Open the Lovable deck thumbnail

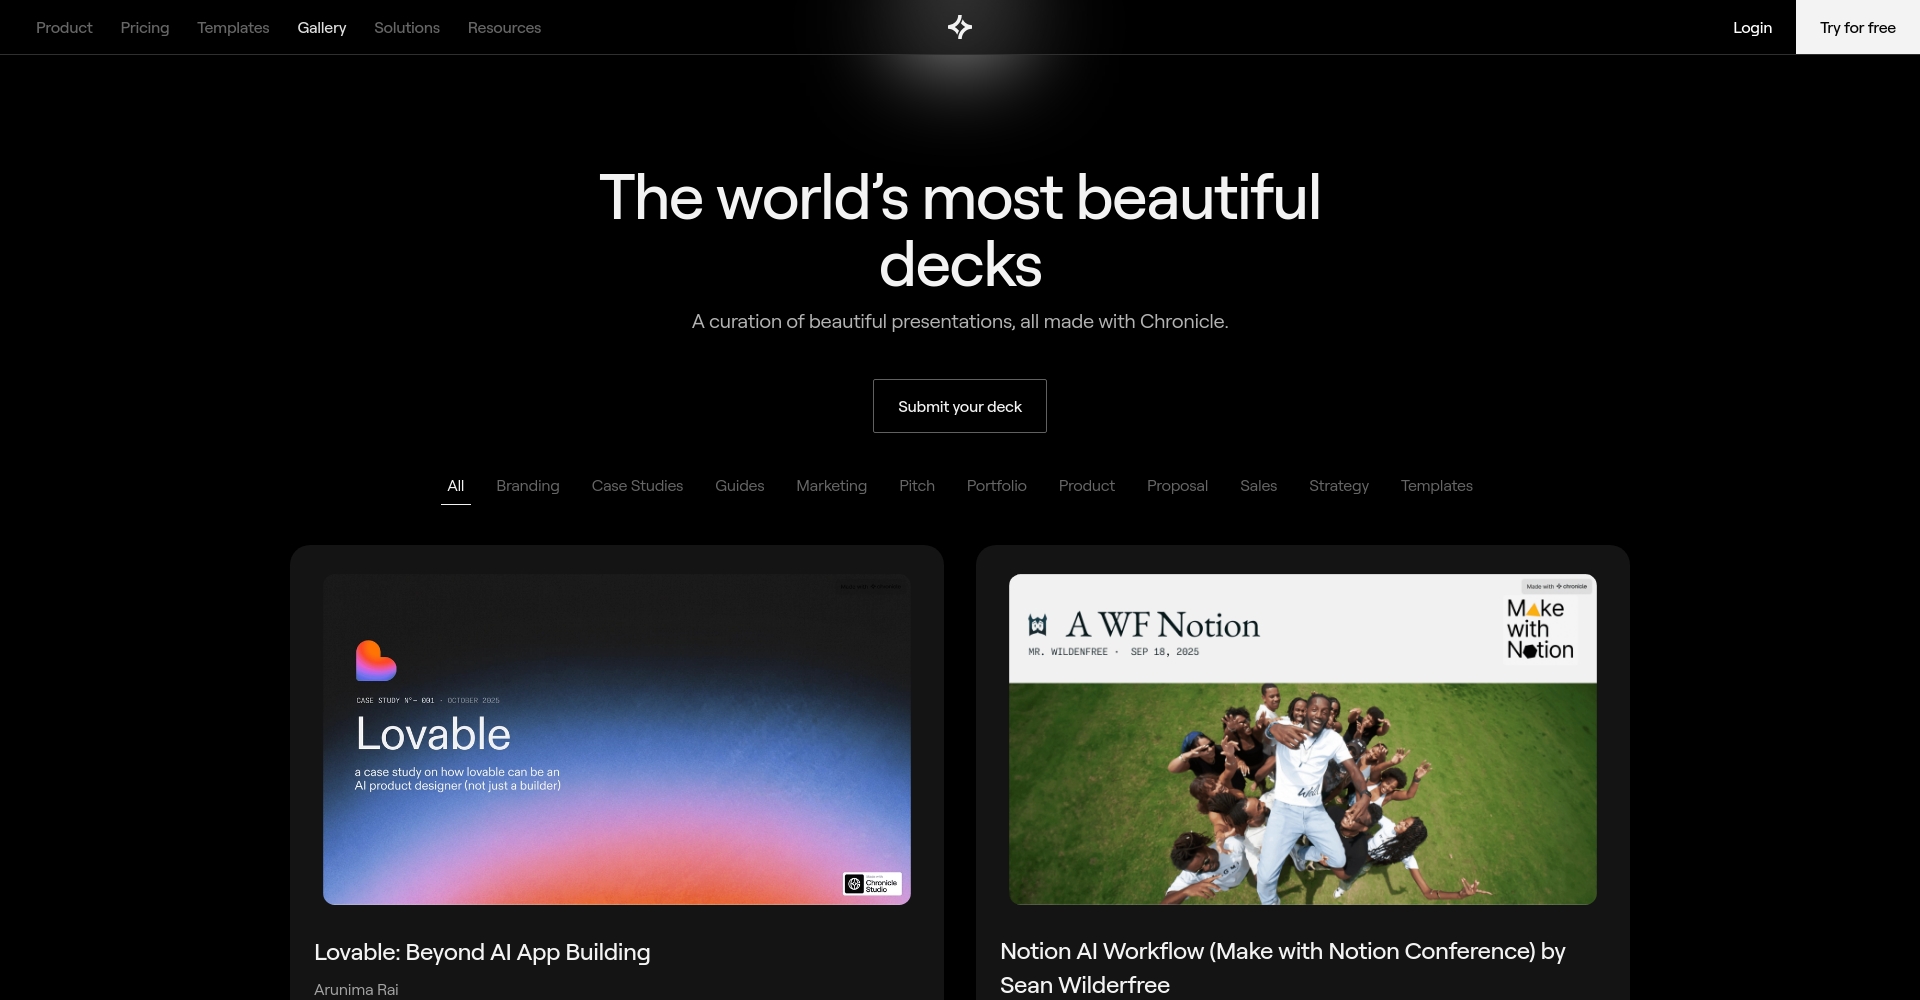(617, 740)
